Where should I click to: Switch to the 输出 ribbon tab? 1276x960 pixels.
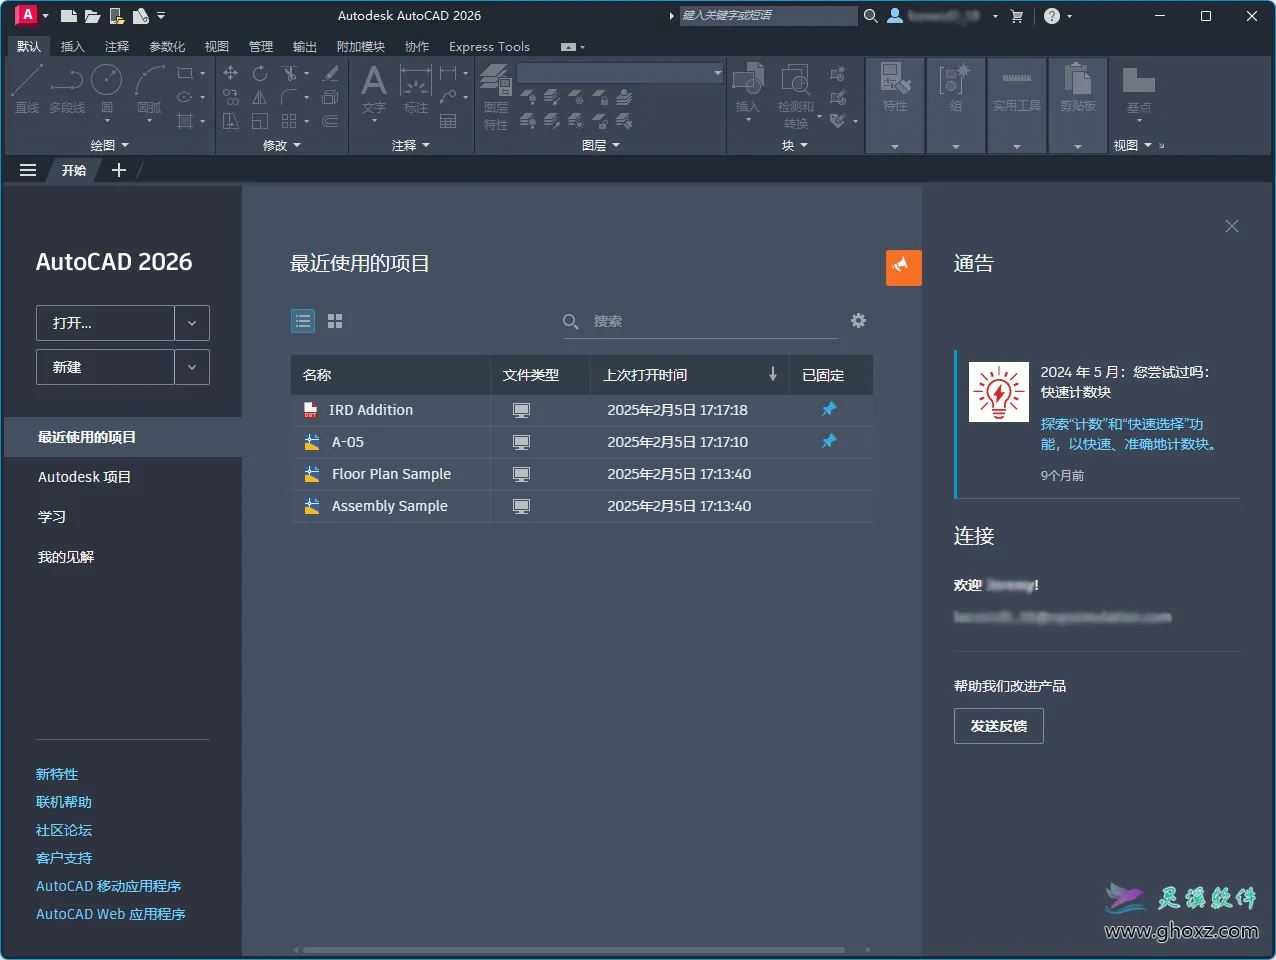click(305, 47)
